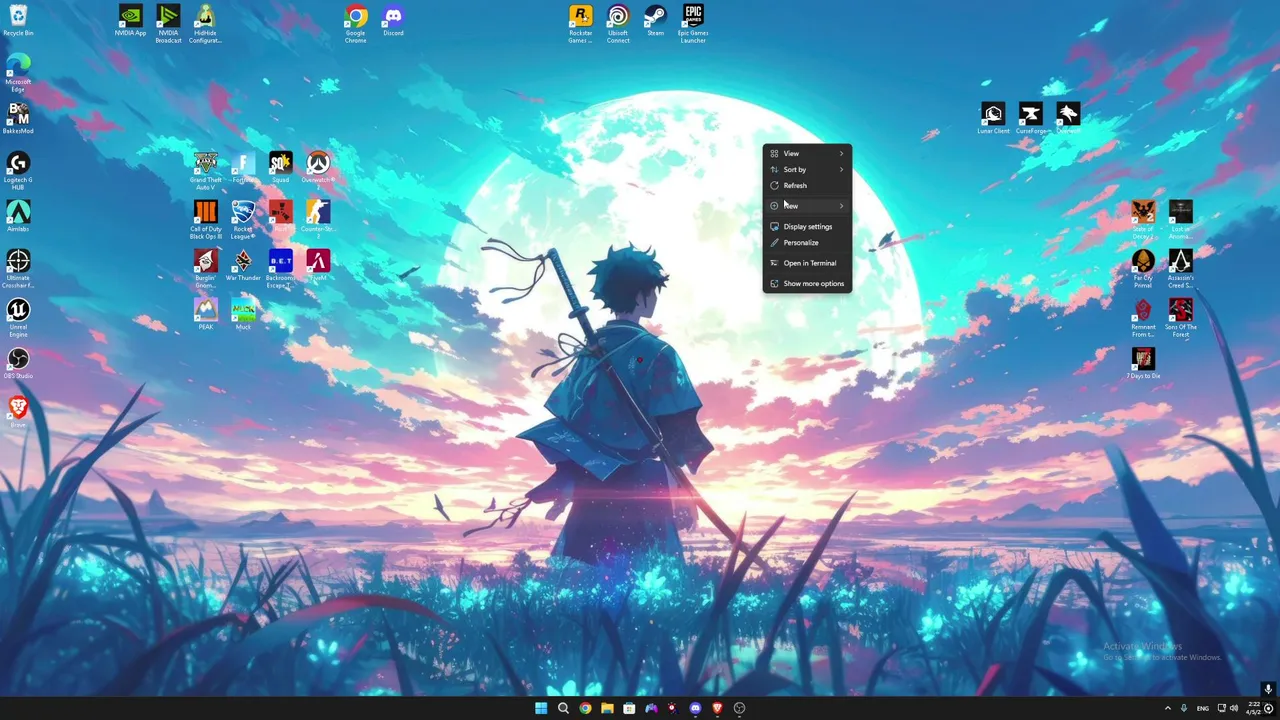Choose Personalize in the context menu

coord(807,242)
